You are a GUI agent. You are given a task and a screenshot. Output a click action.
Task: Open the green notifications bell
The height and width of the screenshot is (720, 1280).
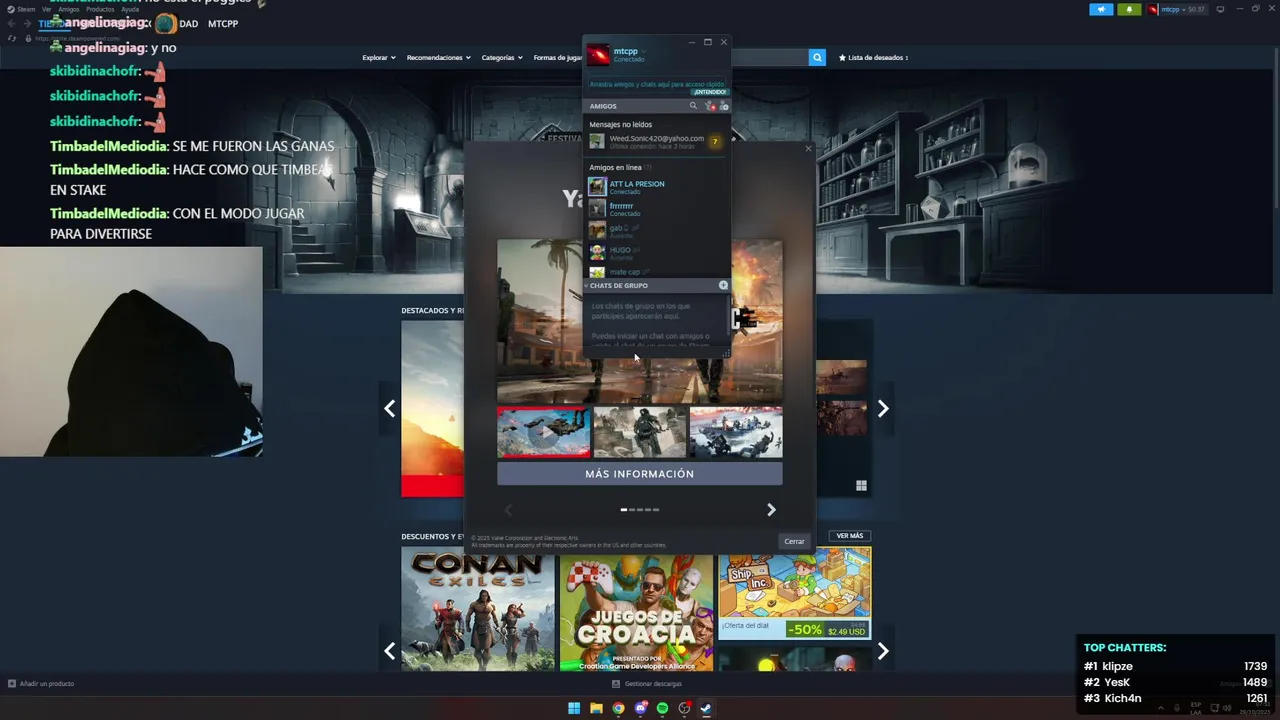pyautogui.click(x=1129, y=9)
